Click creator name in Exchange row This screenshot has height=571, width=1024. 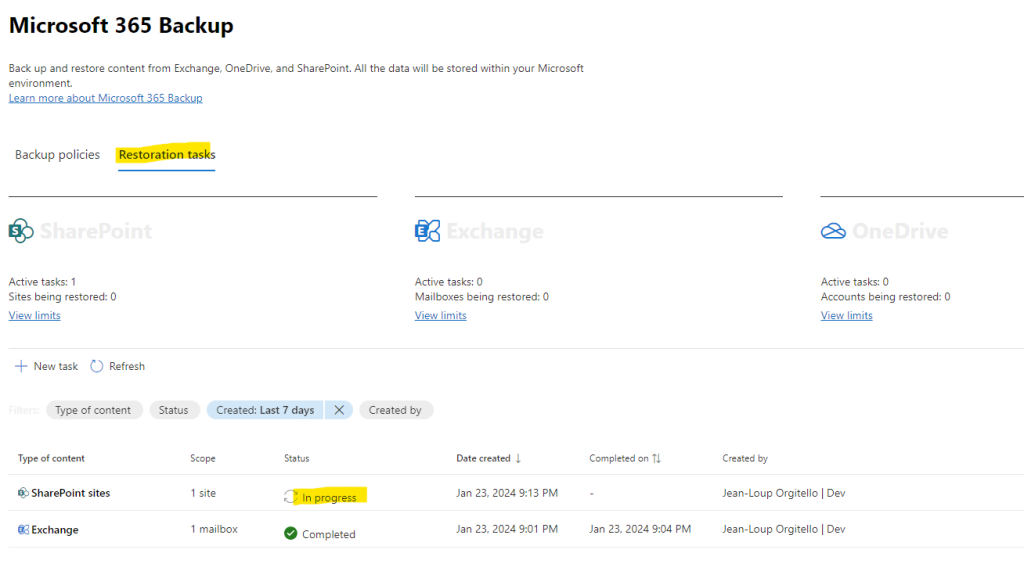pos(784,529)
